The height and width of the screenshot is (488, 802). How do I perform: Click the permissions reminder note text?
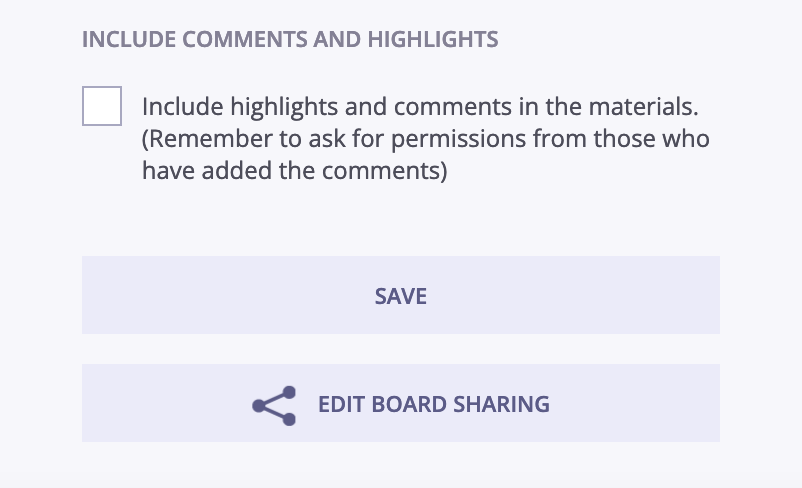pos(426,154)
